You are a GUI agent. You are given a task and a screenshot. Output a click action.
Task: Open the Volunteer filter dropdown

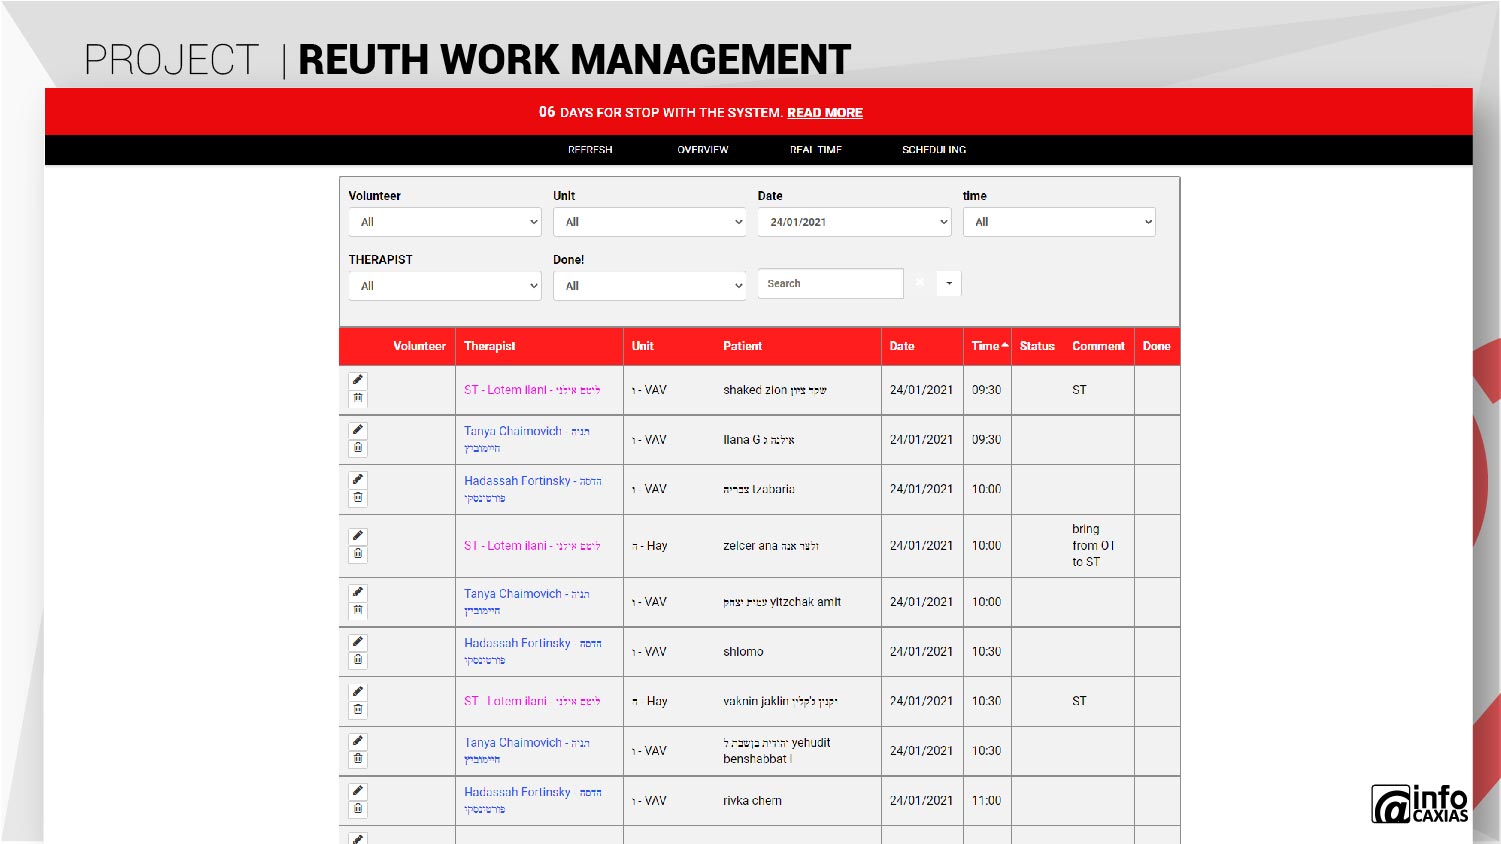(x=445, y=222)
